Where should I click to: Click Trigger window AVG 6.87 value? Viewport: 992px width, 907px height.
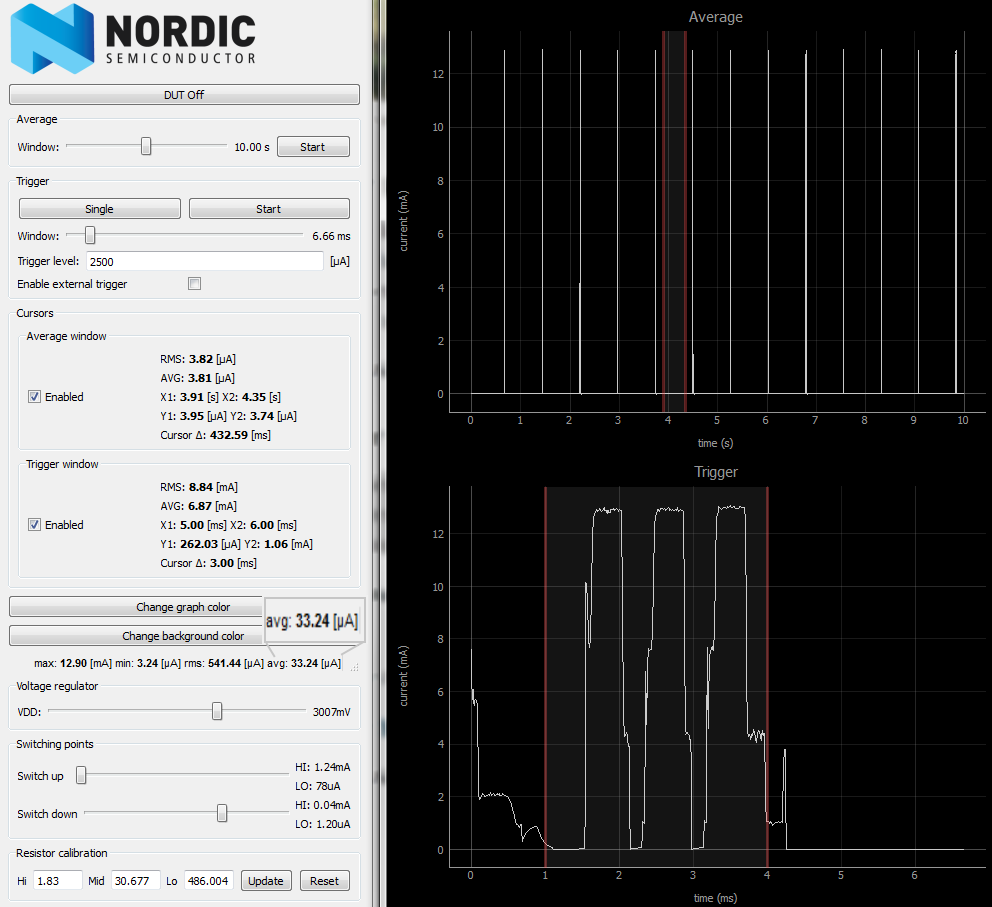coord(199,506)
